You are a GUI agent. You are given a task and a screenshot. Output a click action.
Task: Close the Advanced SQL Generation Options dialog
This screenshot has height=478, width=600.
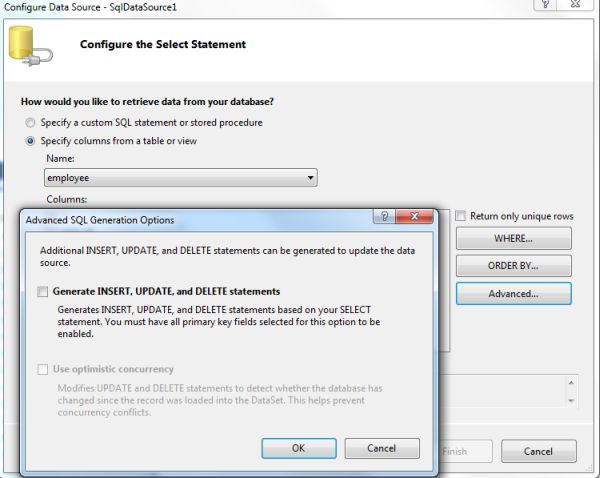pyautogui.click(x=416, y=217)
